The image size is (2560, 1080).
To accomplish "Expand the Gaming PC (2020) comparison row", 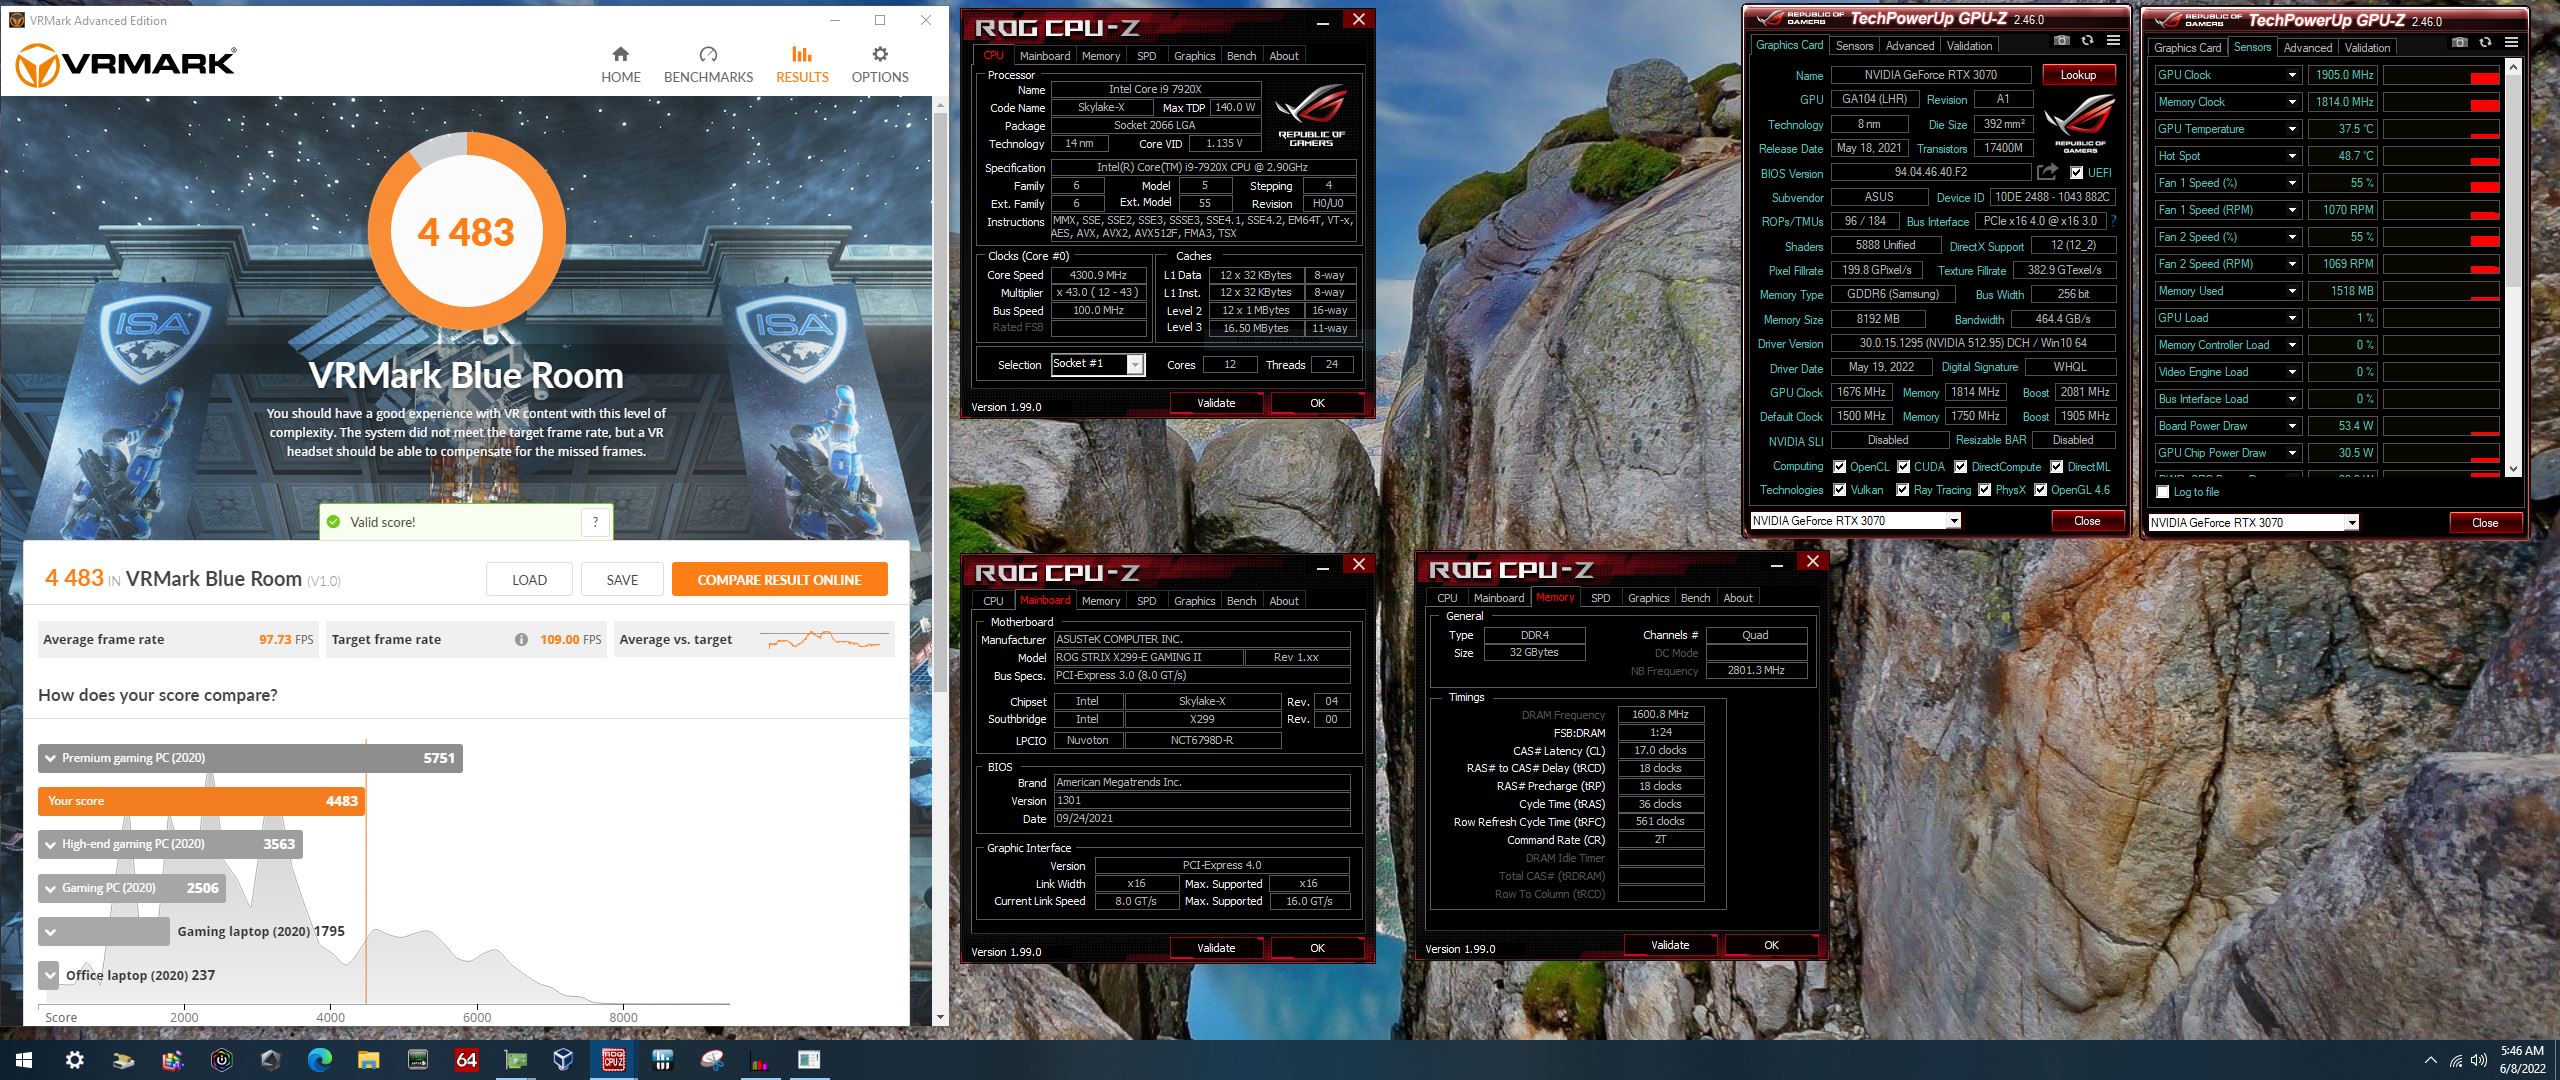I will tap(50, 888).
